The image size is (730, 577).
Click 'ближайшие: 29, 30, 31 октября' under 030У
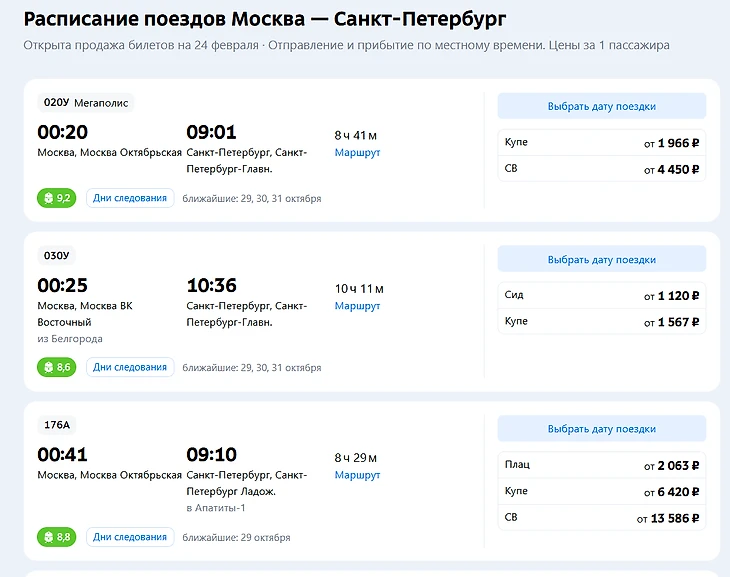tap(251, 368)
